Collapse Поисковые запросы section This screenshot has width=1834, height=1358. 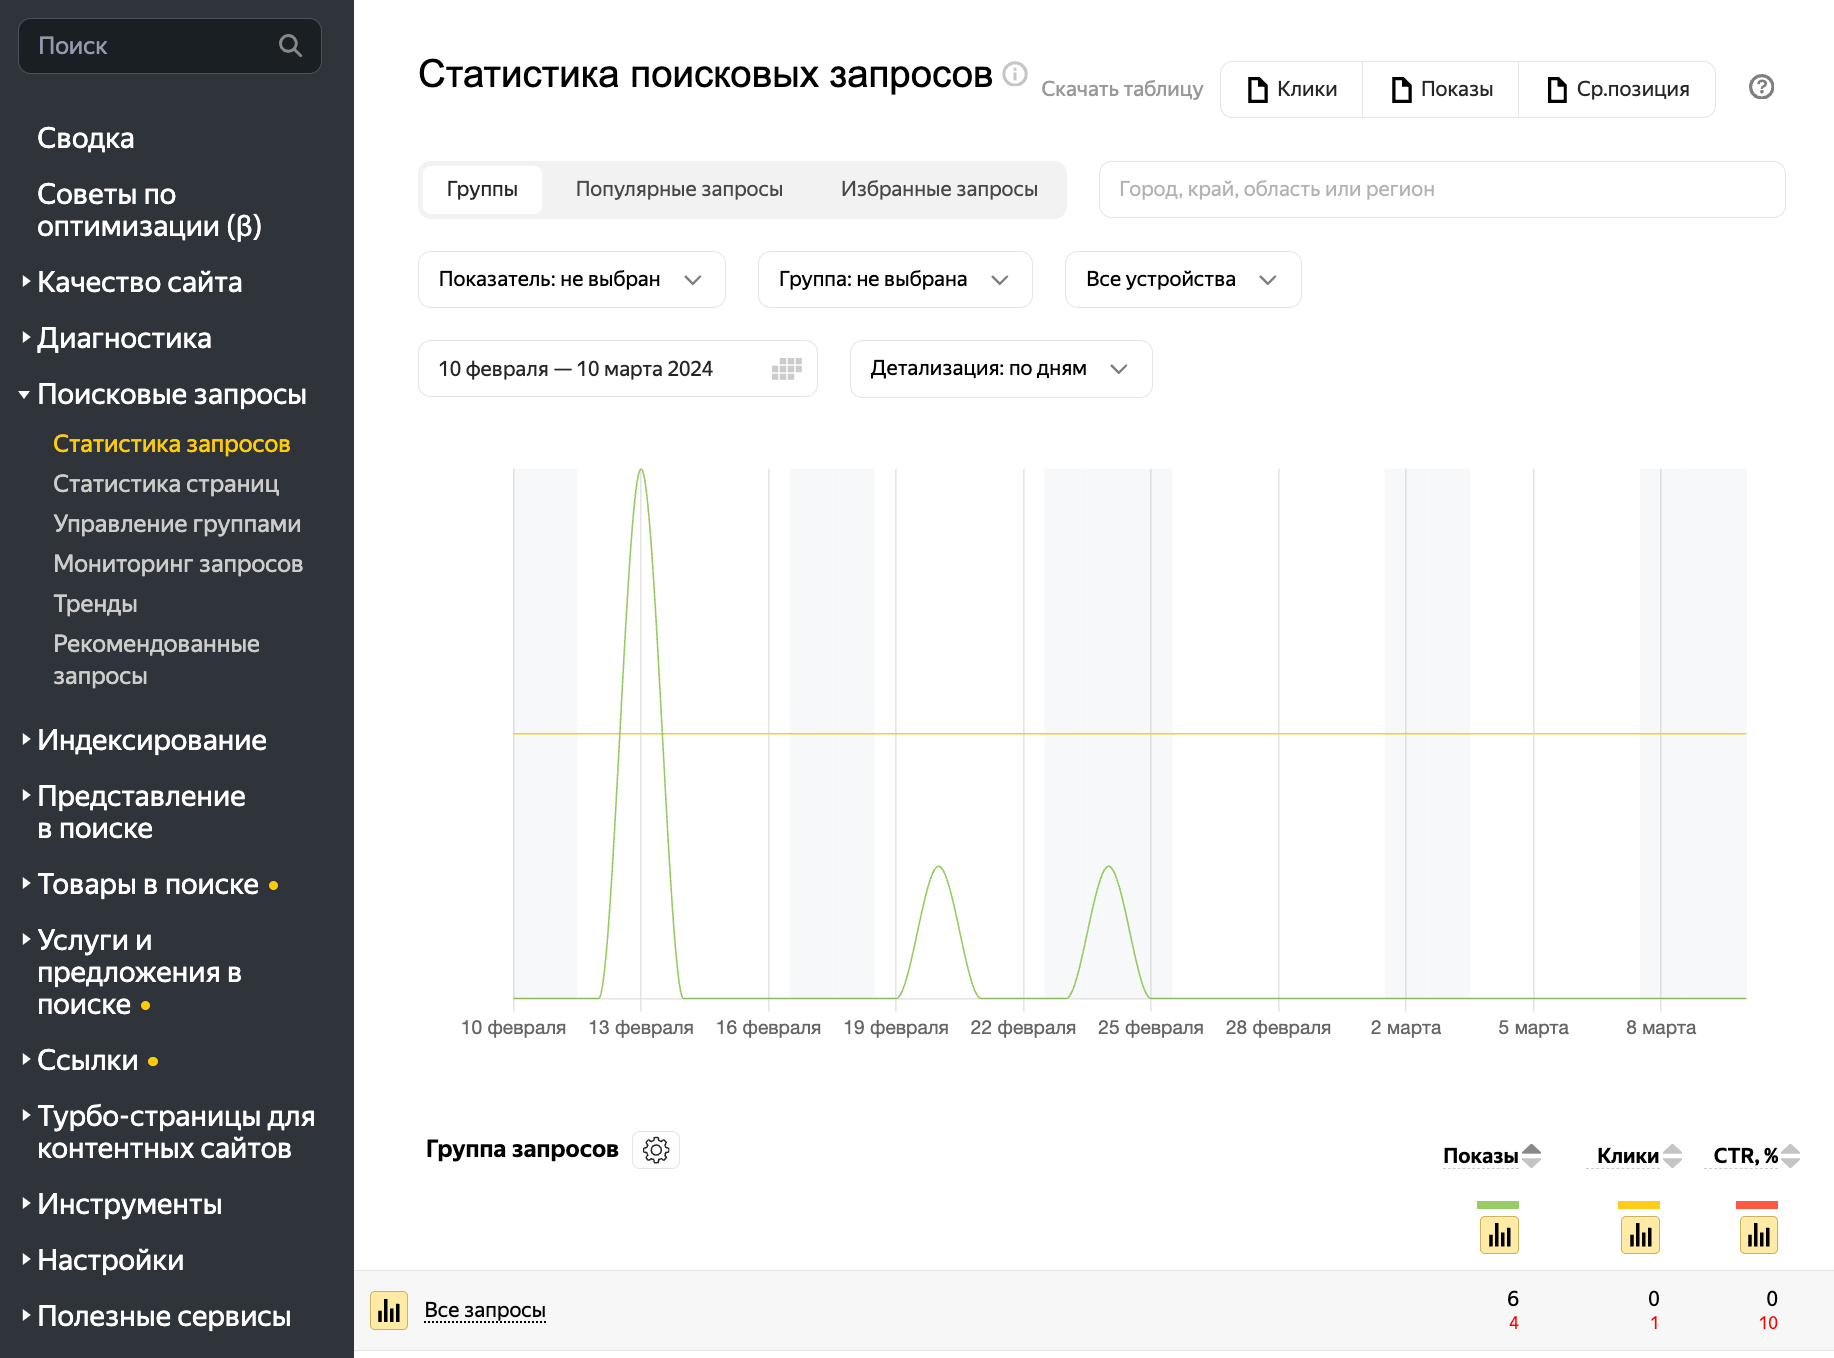(171, 394)
